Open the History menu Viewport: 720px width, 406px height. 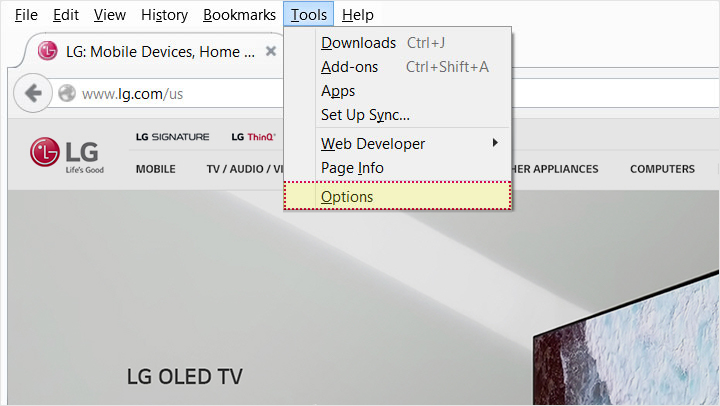(x=164, y=15)
